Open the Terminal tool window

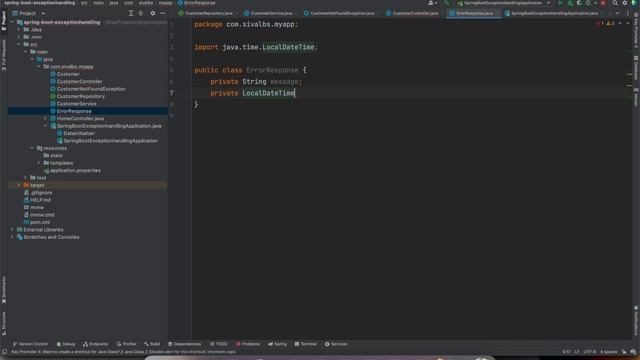306,344
